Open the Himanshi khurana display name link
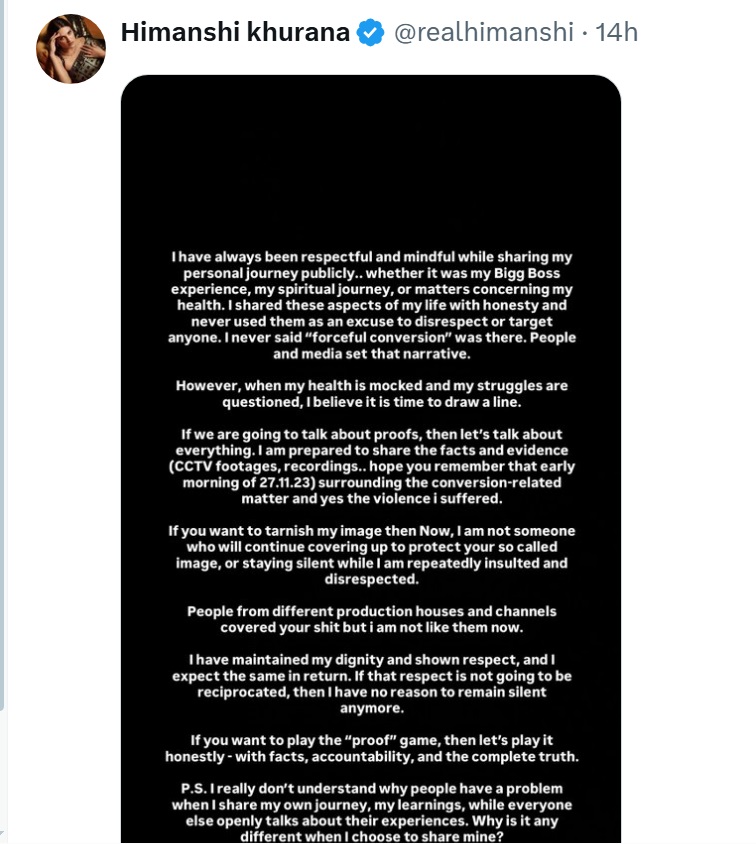 point(235,32)
